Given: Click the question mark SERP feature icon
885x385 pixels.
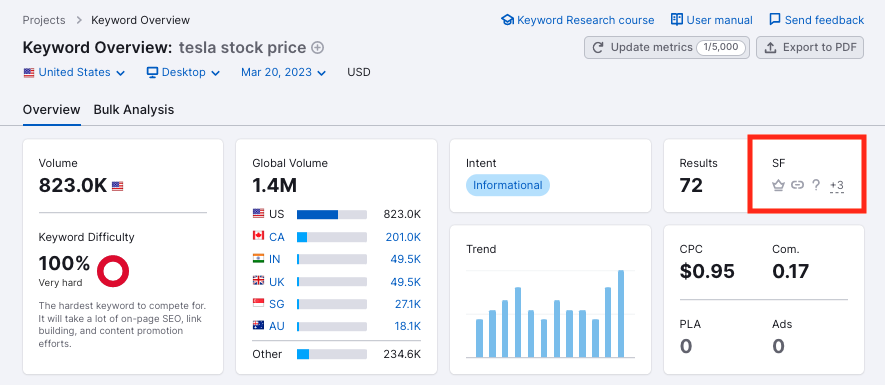Looking at the screenshot, I should point(816,185).
